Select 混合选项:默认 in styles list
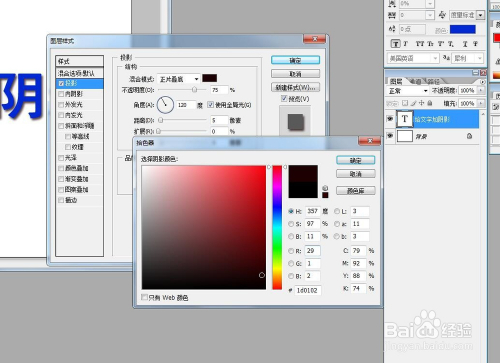The image size is (500, 363). (x=80, y=73)
